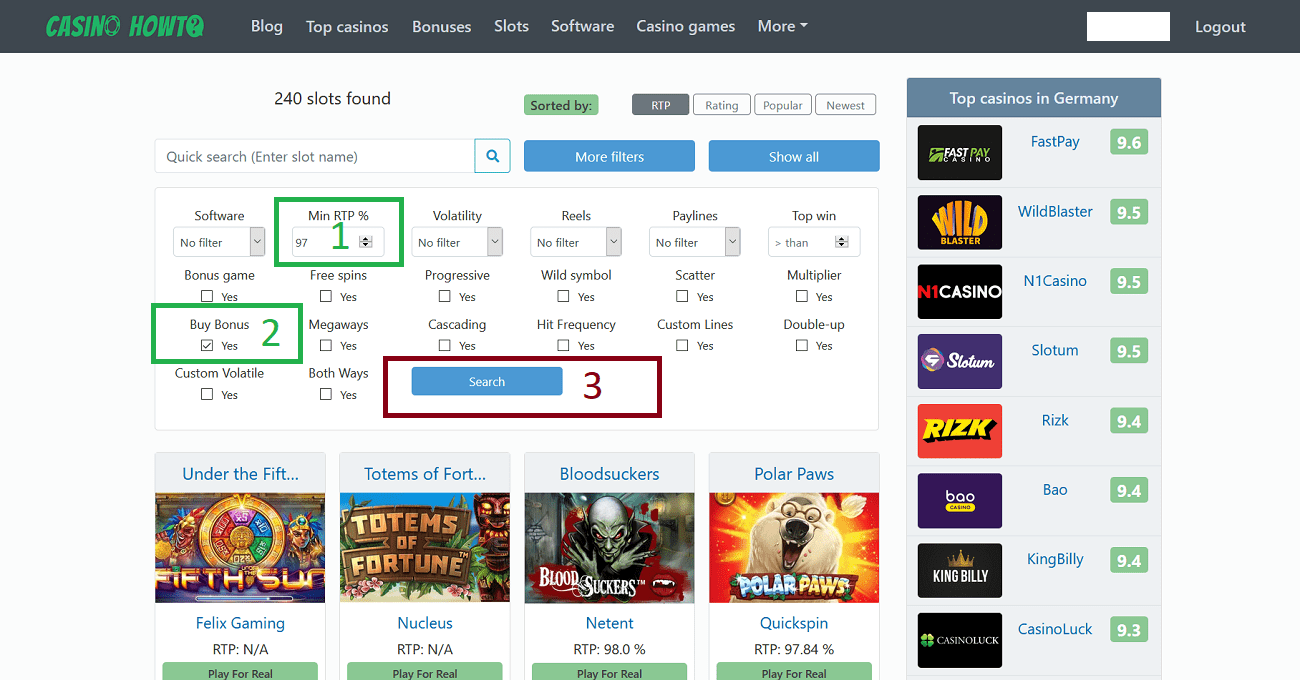This screenshot has width=1300, height=680.
Task: Open the Bao casino logo
Action: coord(960,500)
